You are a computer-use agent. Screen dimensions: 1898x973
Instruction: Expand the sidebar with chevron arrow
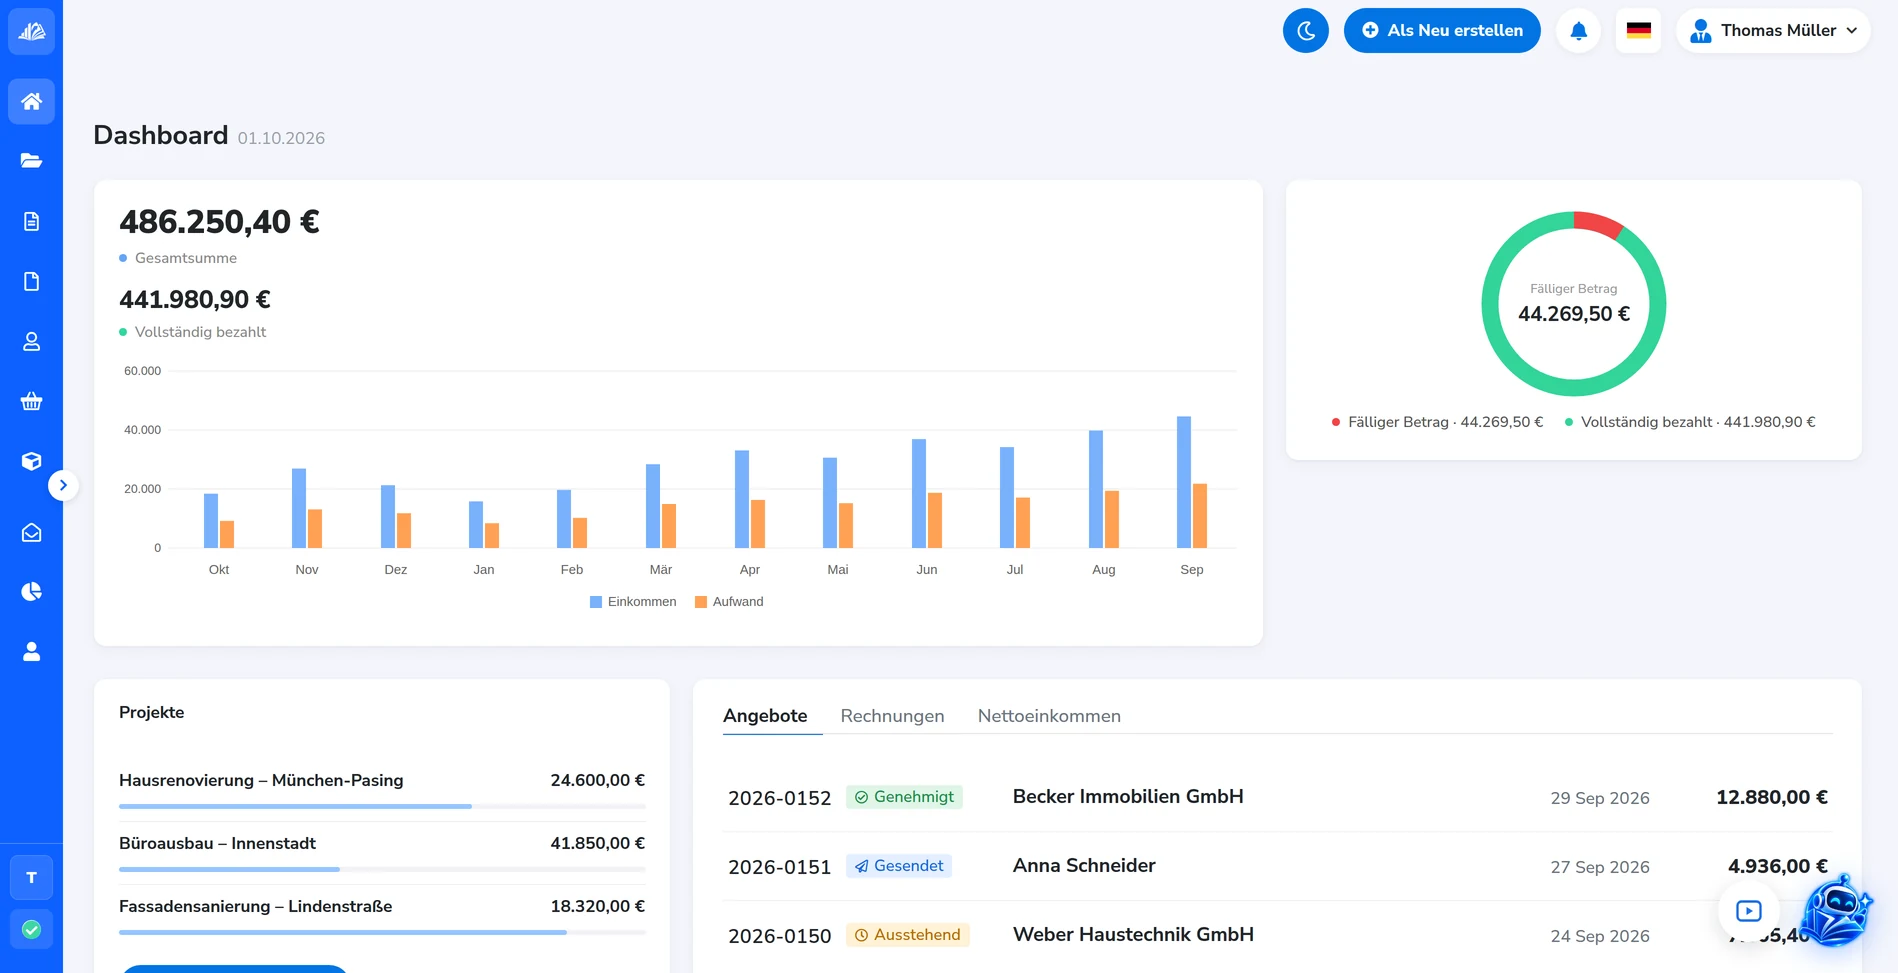click(63, 485)
